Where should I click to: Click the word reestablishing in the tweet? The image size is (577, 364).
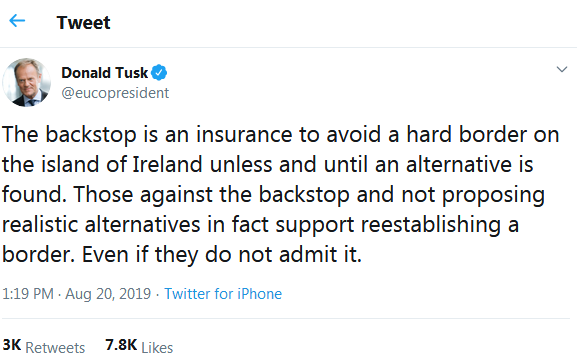coord(431,225)
